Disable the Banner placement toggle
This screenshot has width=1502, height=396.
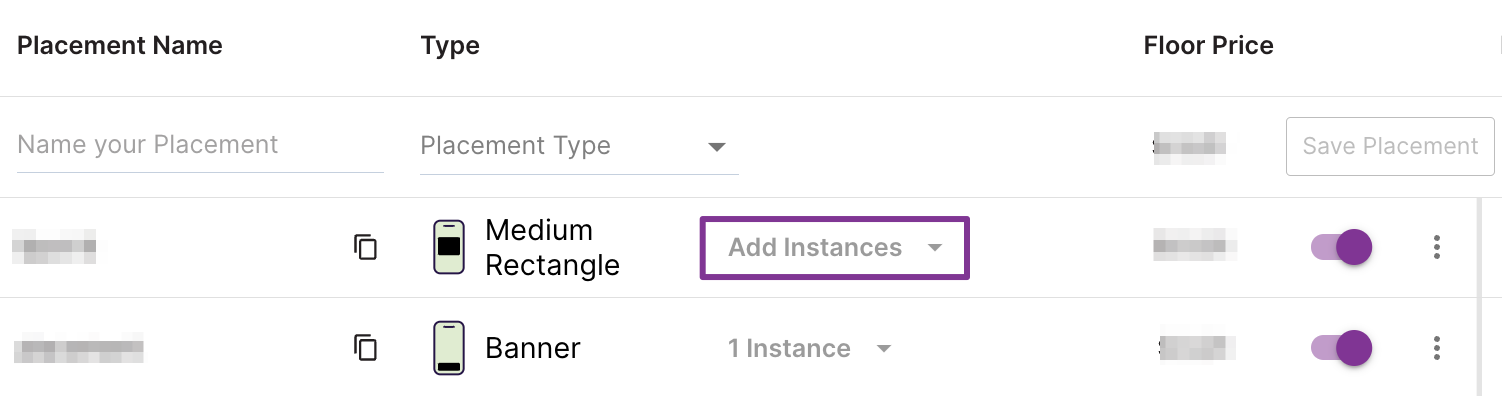(x=1341, y=348)
